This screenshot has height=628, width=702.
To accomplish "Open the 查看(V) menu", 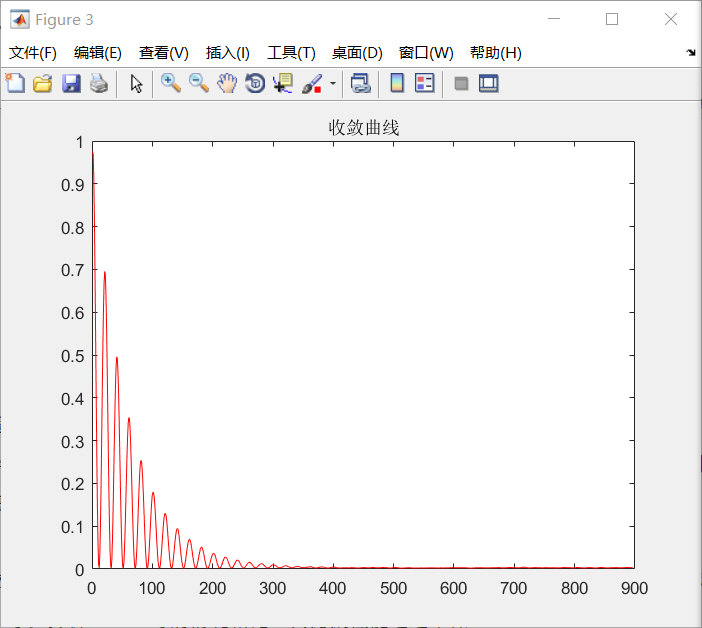I will (163, 53).
